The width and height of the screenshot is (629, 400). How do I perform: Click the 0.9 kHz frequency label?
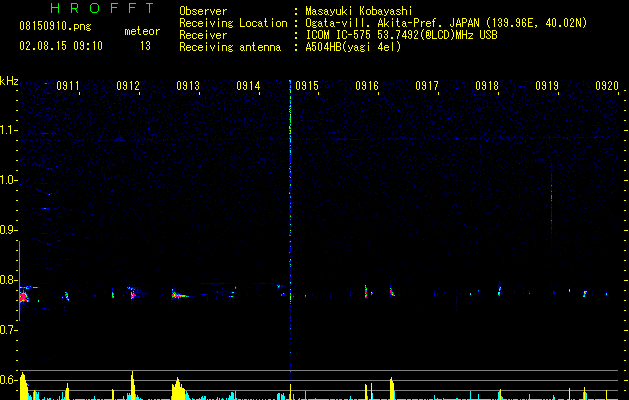(8, 230)
